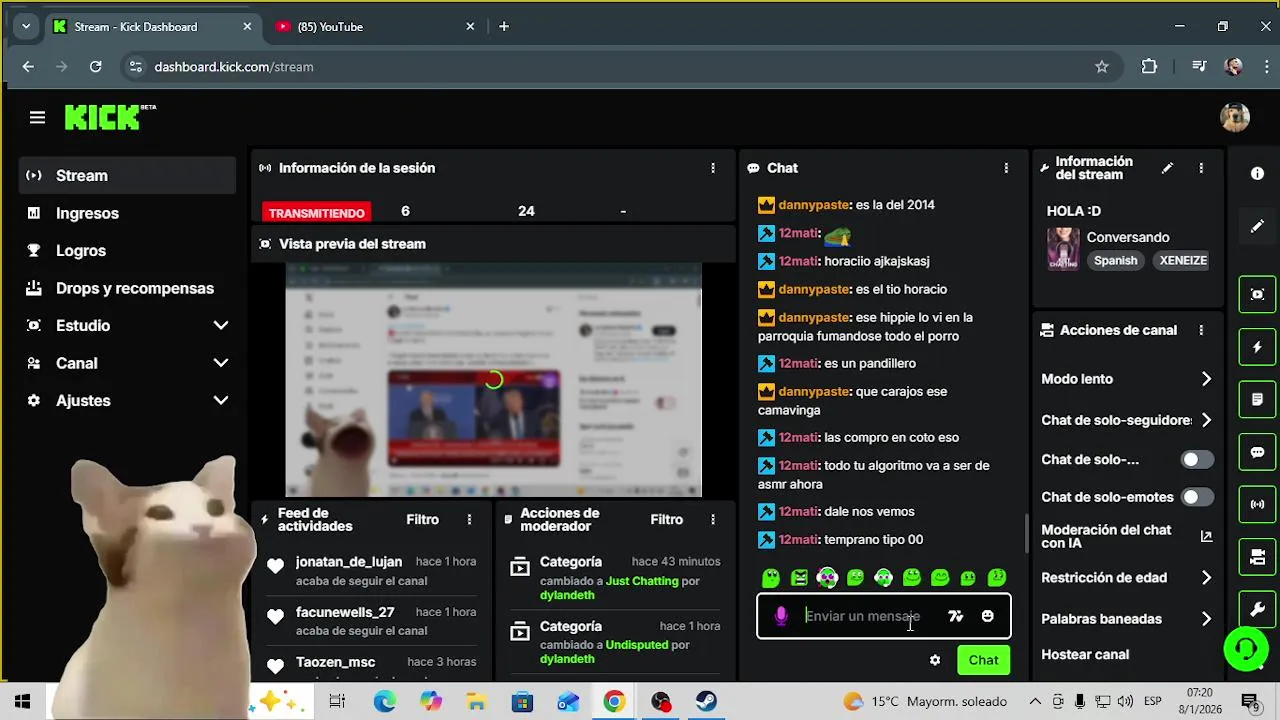Switch to Stream - Kick Dashboard tab
This screenshot has height=720, width=1280.
click(152, 27)
